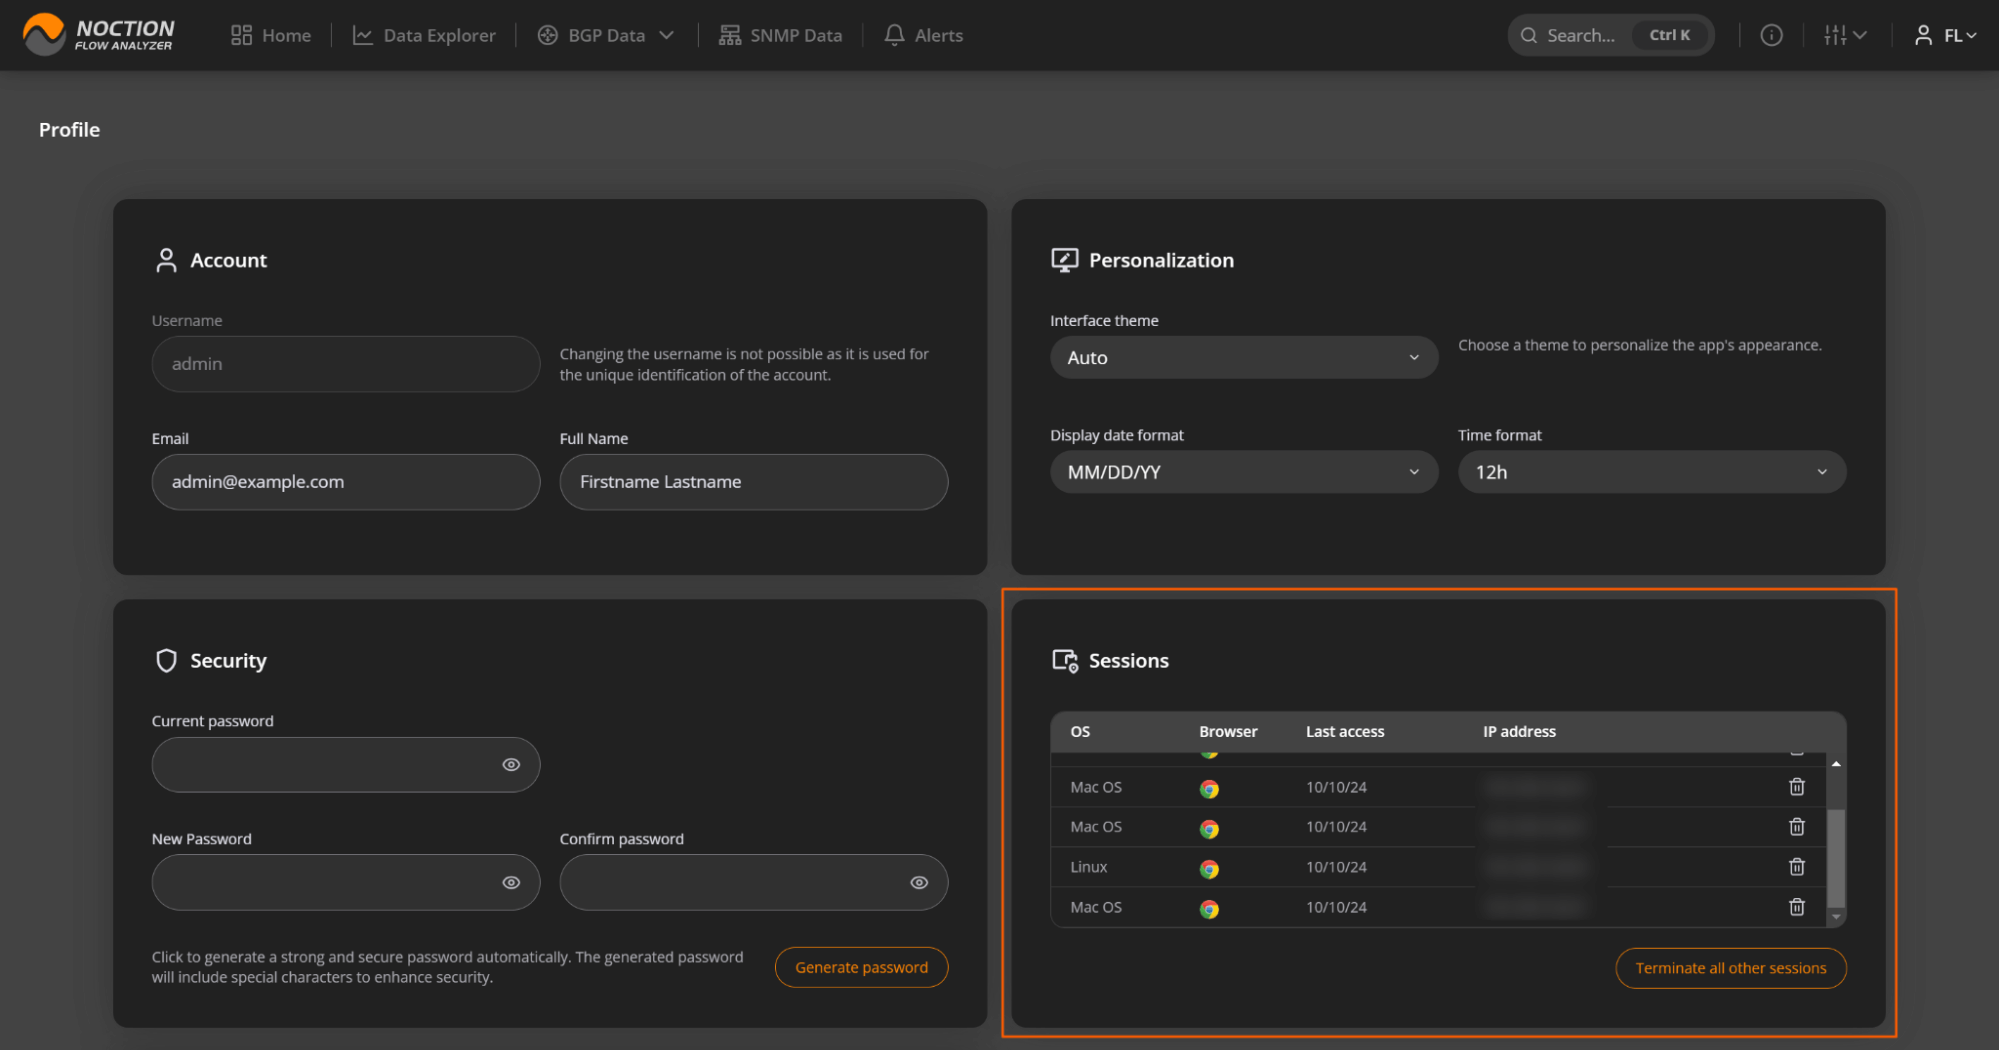Click the Last access column header

coord(1345,732)
